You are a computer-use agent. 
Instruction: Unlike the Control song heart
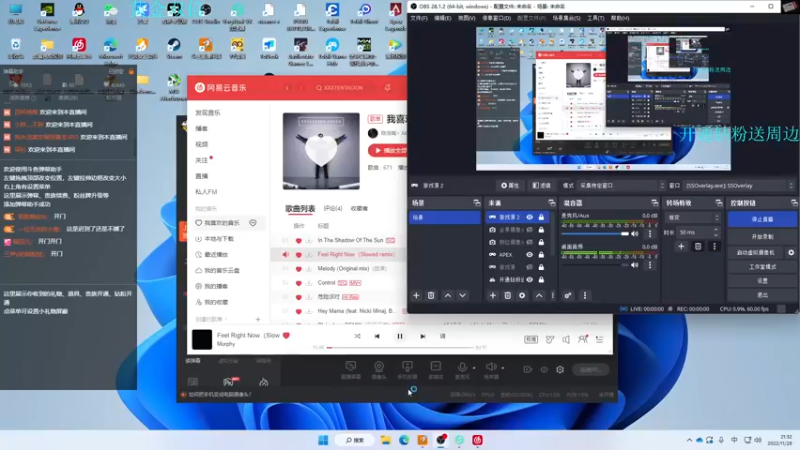(298, 283)
